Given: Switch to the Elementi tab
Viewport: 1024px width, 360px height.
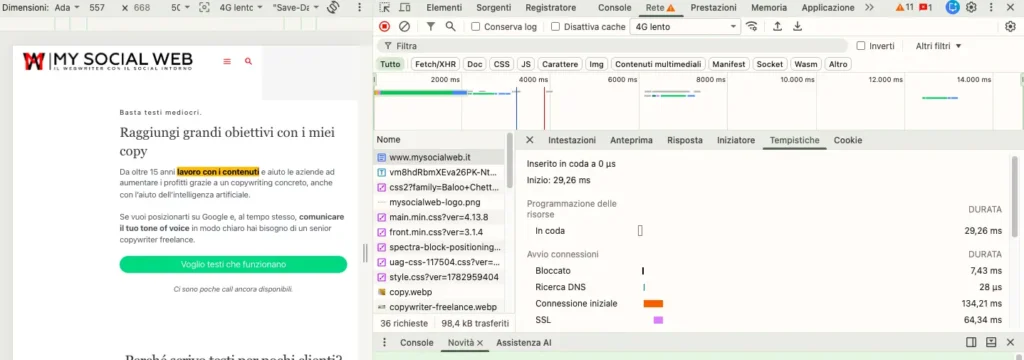Looking at the screenshot, I should [443, 8].
